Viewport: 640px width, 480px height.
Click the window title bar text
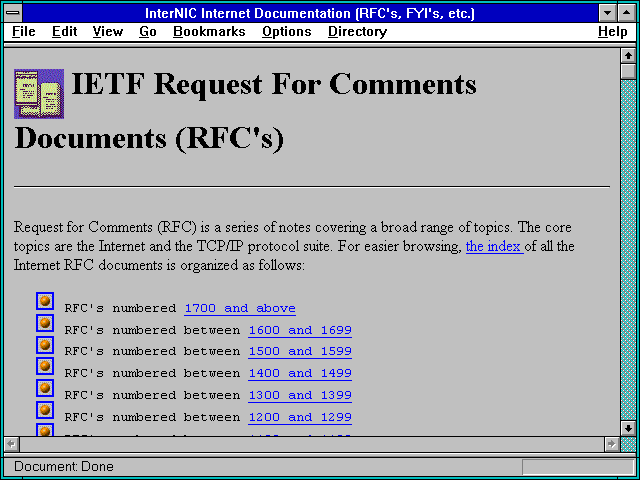[x=310, y=13]
